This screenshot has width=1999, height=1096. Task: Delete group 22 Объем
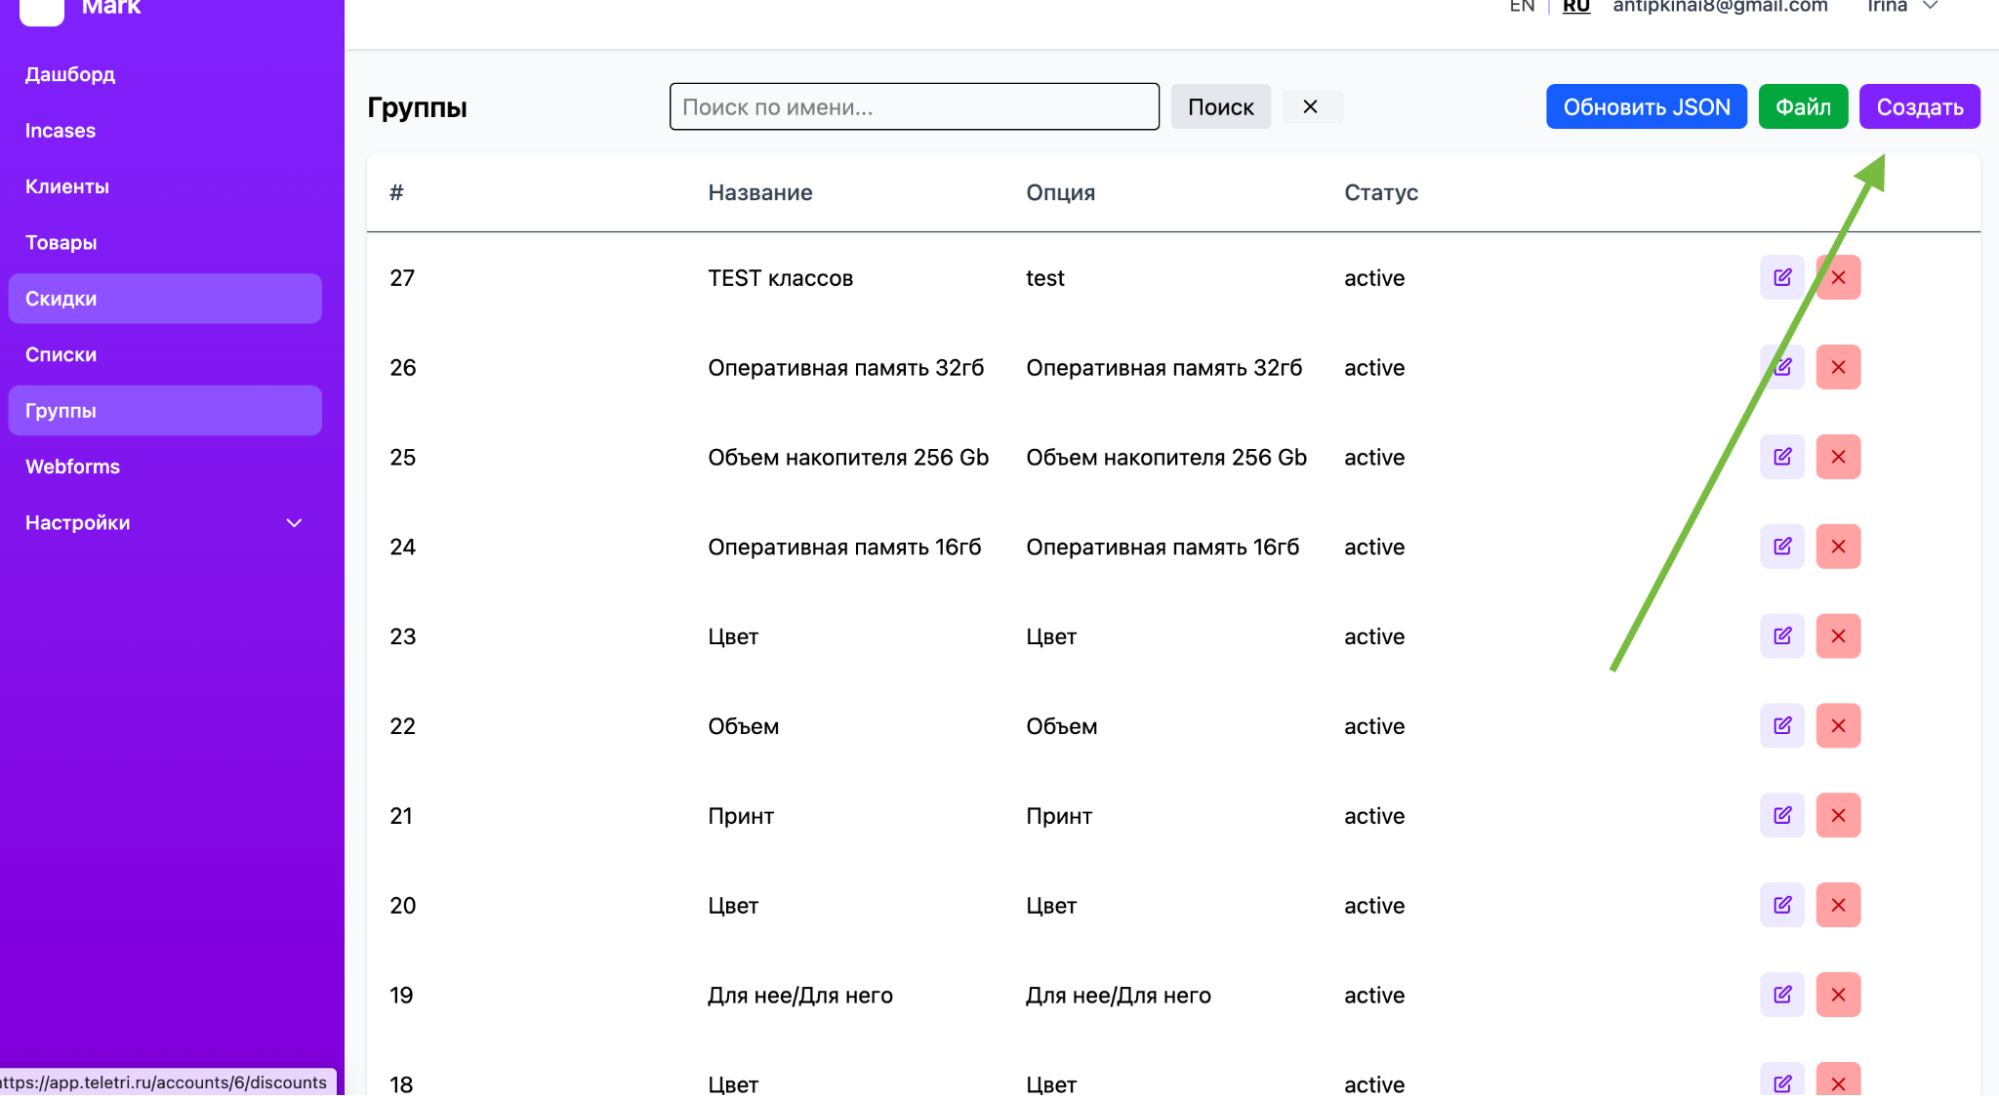click(x=1838, y=726)
